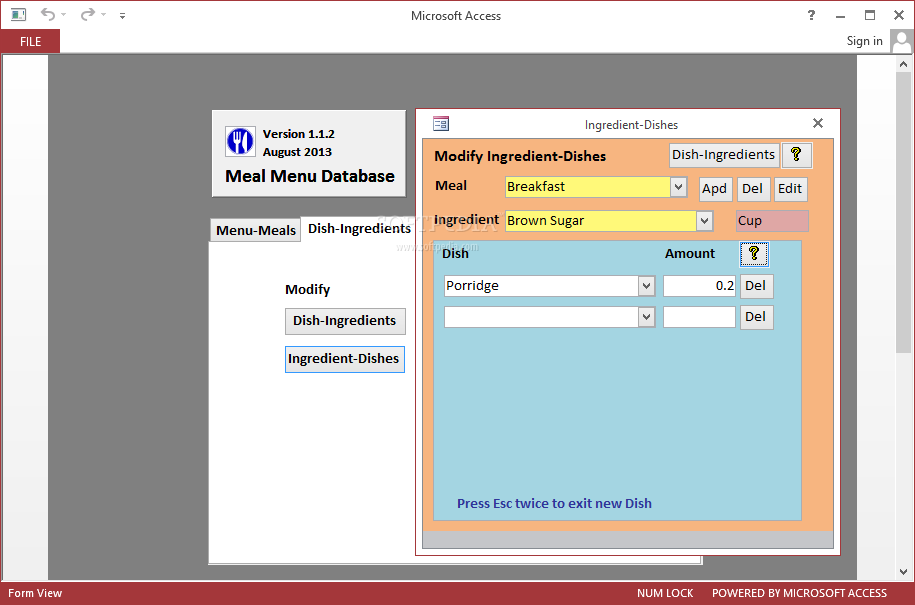Open the Redo history dropdown arrow
The height and width of the screenshot is (605, 915).
click(x=103, y=15)
